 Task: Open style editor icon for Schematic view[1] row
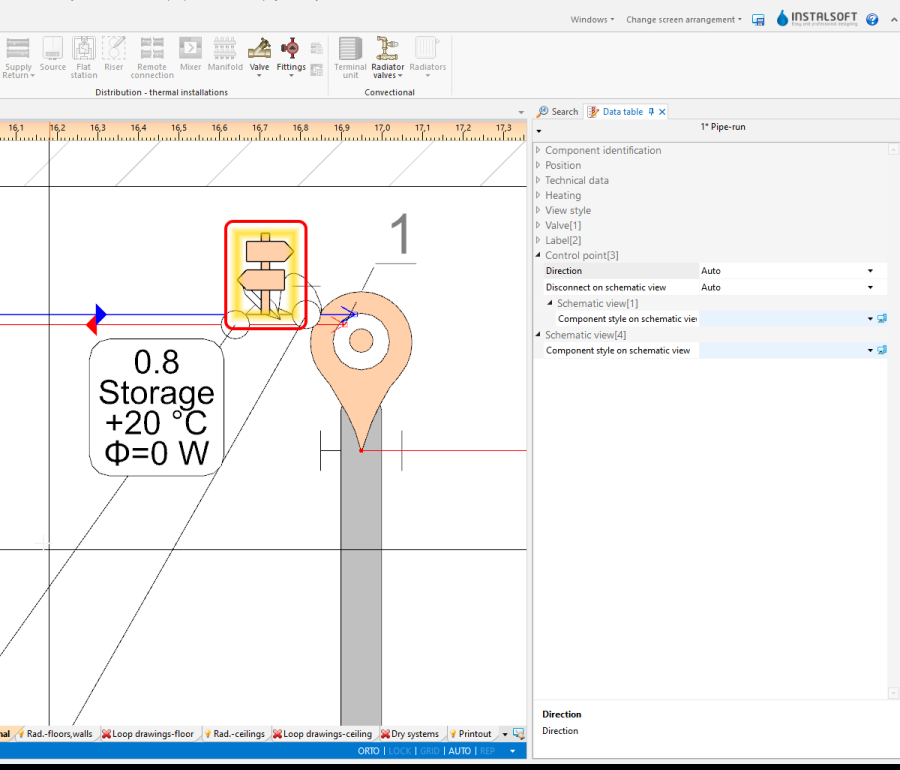click(882, 318)
